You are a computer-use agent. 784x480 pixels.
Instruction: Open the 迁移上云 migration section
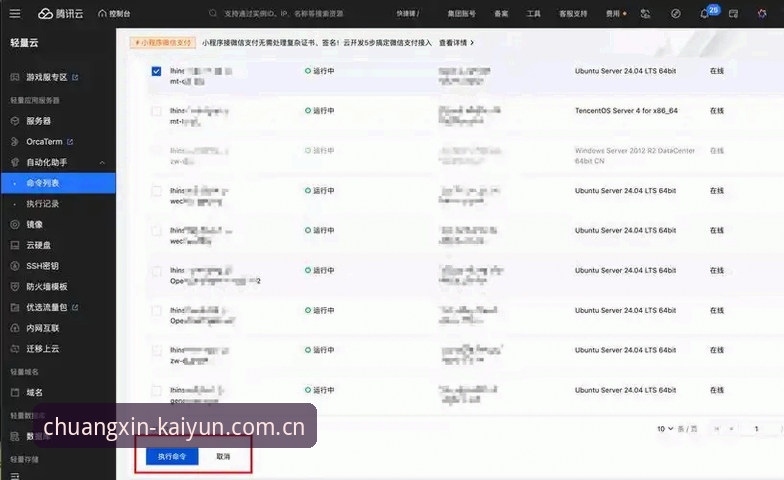click(x=42, y=348)
